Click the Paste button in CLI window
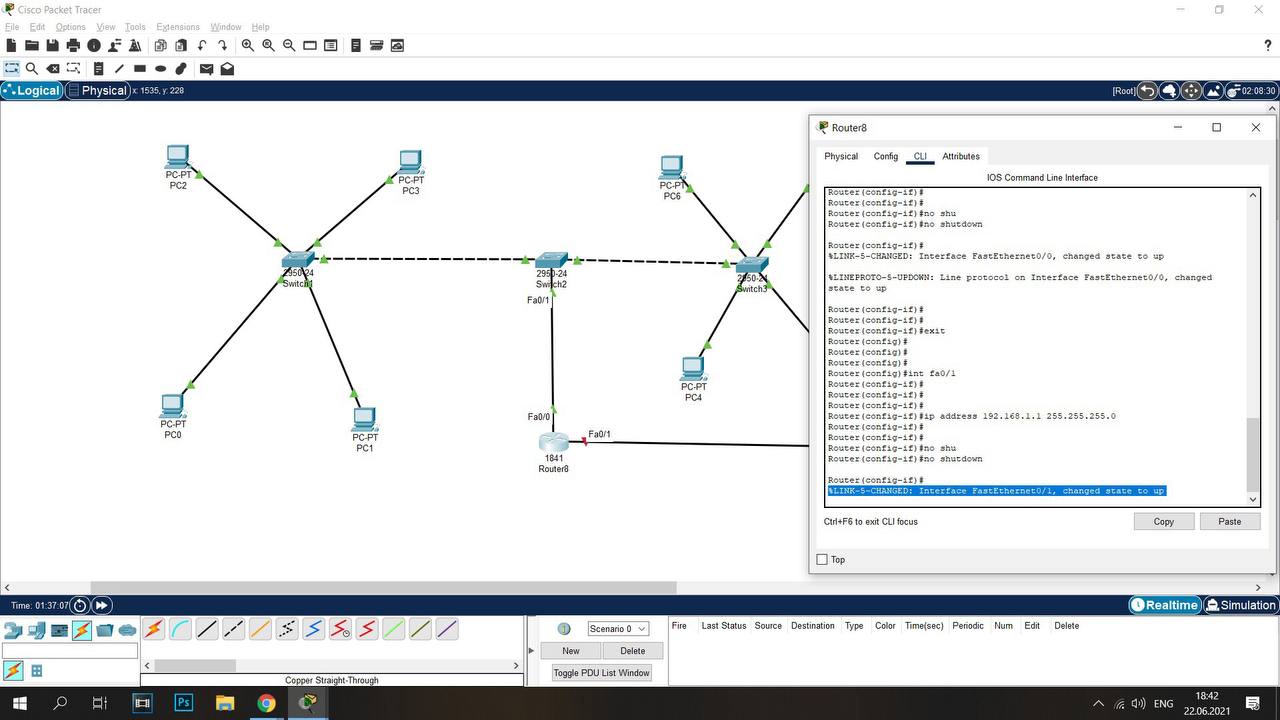Screen dimensions: 1280x720 click(x=1230, y=521)
